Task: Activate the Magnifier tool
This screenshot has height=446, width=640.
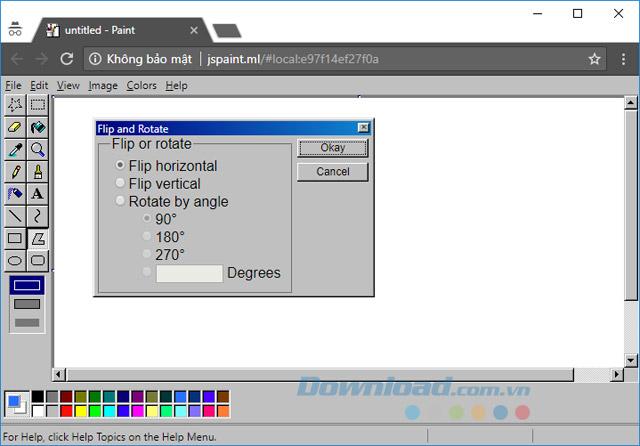Action: pyautogui.click(x=37, y=149)
